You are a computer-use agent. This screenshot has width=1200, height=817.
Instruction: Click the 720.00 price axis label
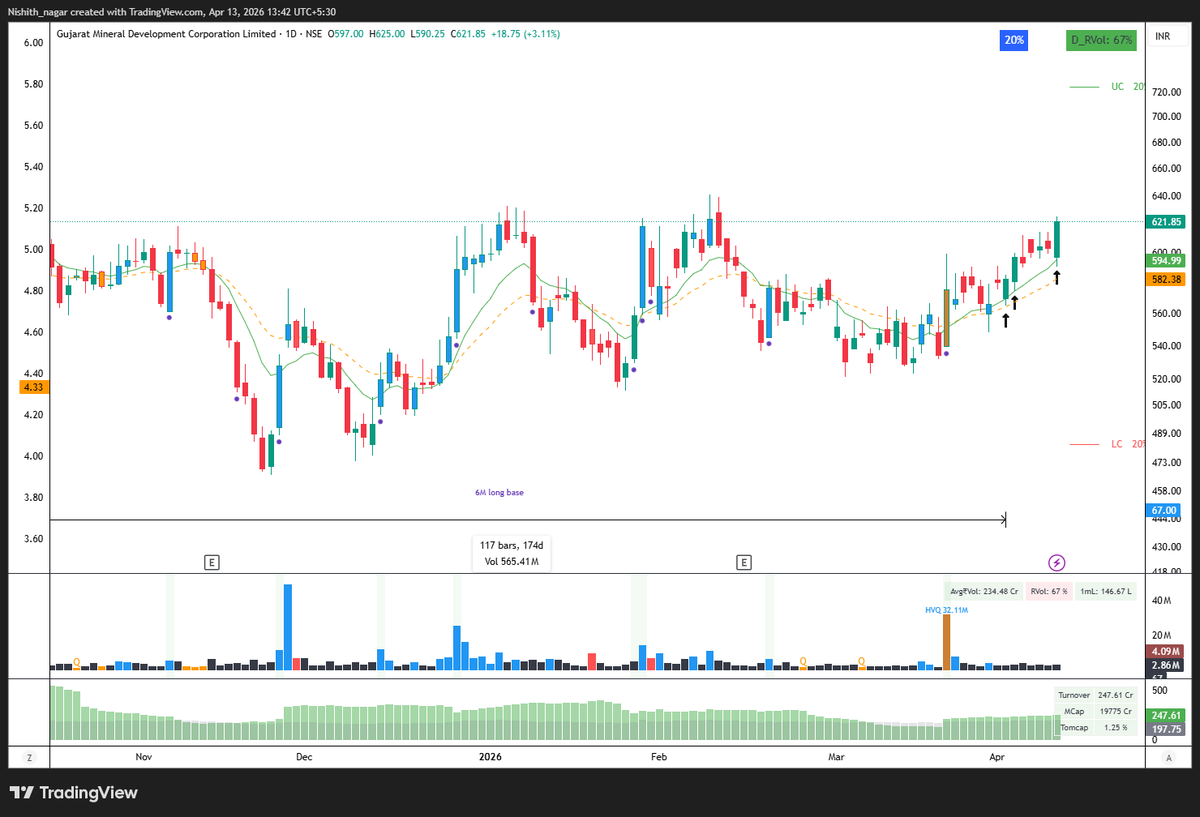coord(1167,92)
